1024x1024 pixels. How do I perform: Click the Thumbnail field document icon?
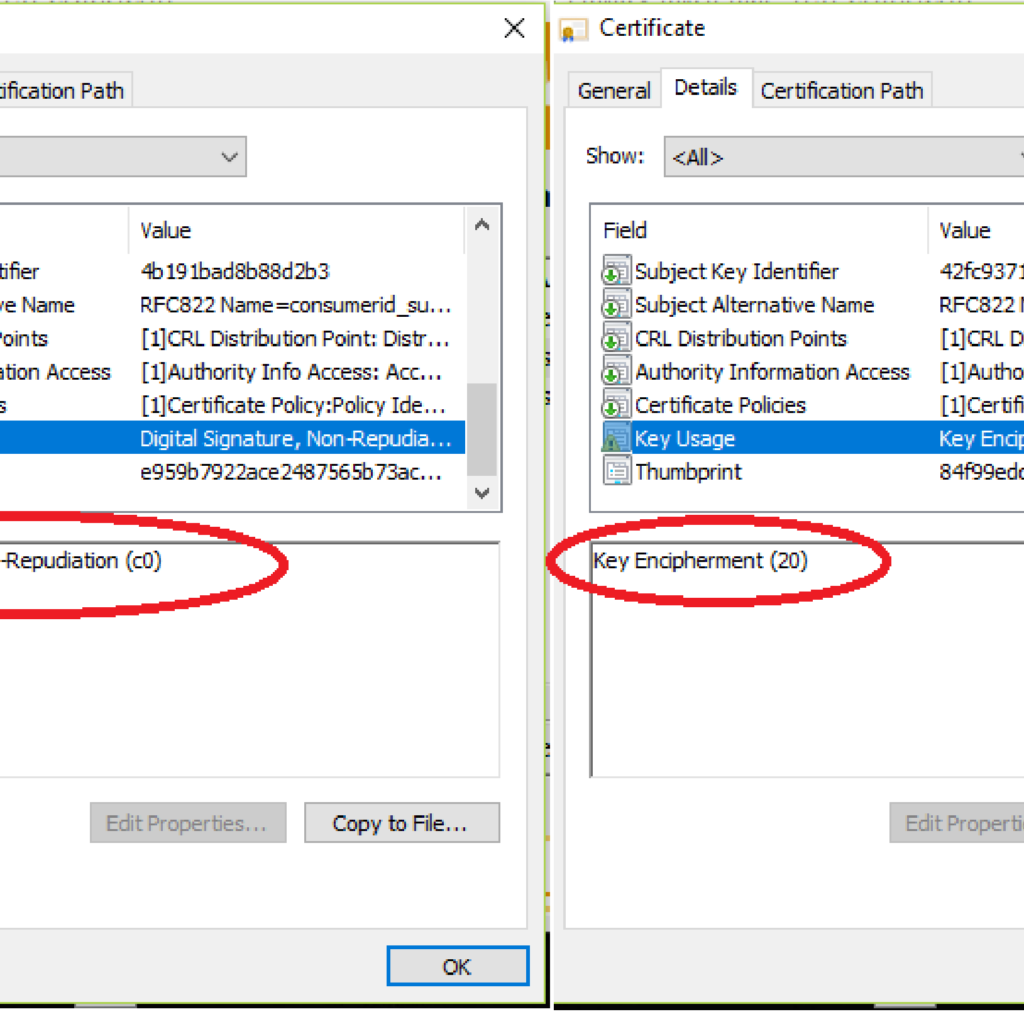(616, 472)
